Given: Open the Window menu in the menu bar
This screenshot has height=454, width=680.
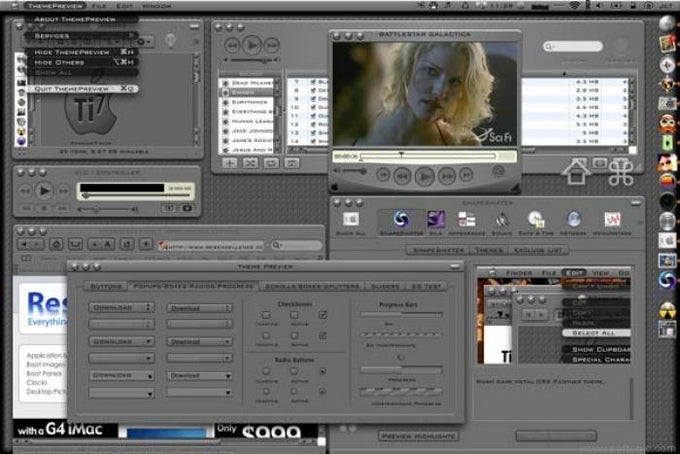Looking at the screenshot, I should (x=157, y=6).
